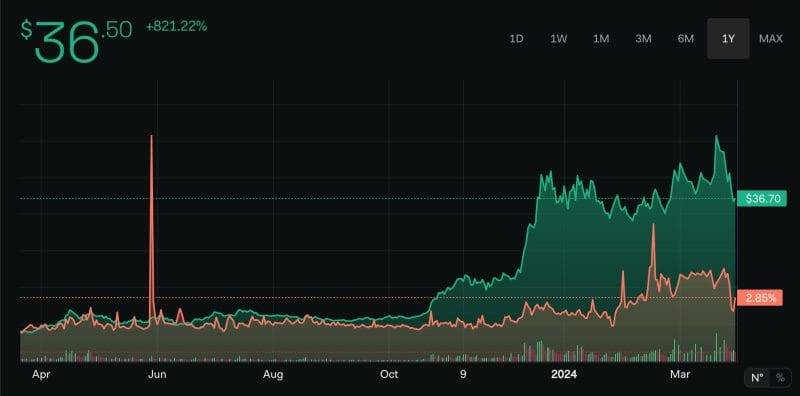Choose the 6M time range
The height and width of the screenshot is (396, 800).
[x=686, y=39]
